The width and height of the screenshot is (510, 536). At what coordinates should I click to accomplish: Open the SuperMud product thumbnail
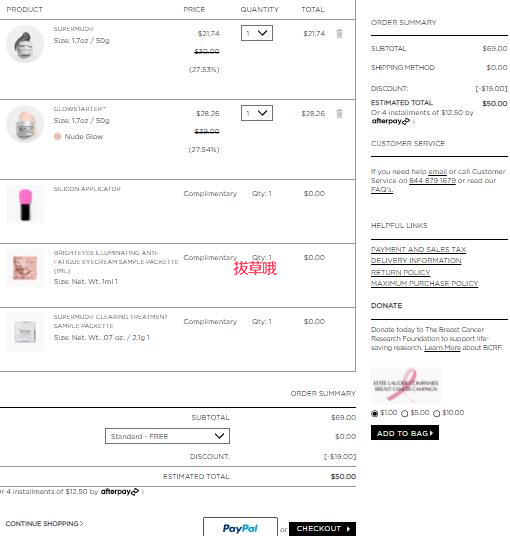pos(25,44)
